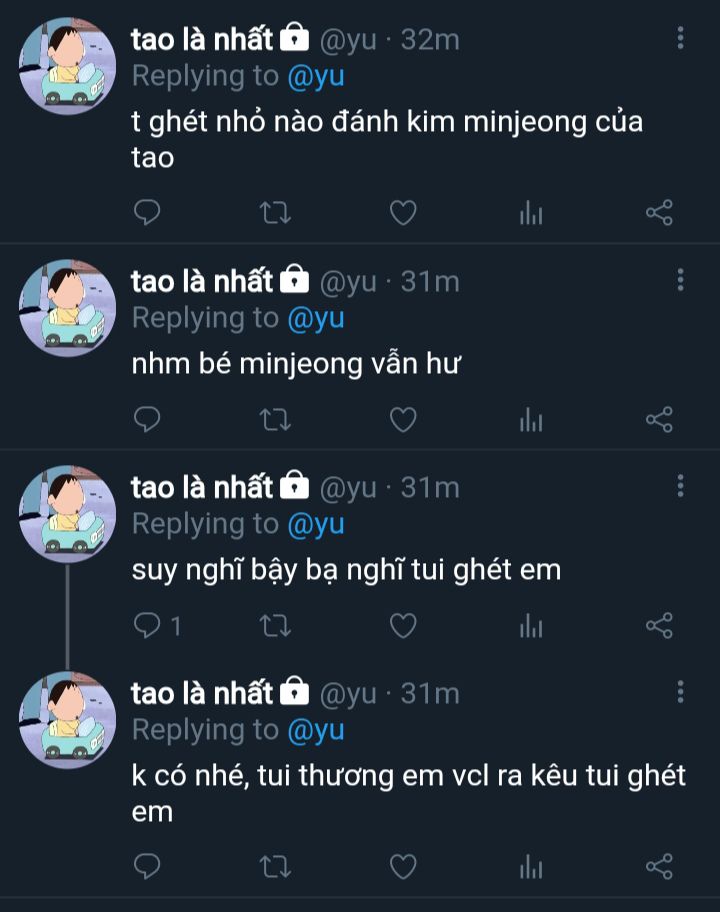Share the 'k có nhé' tweet
Screen dimensions: 720x912
tap(659, 867)
